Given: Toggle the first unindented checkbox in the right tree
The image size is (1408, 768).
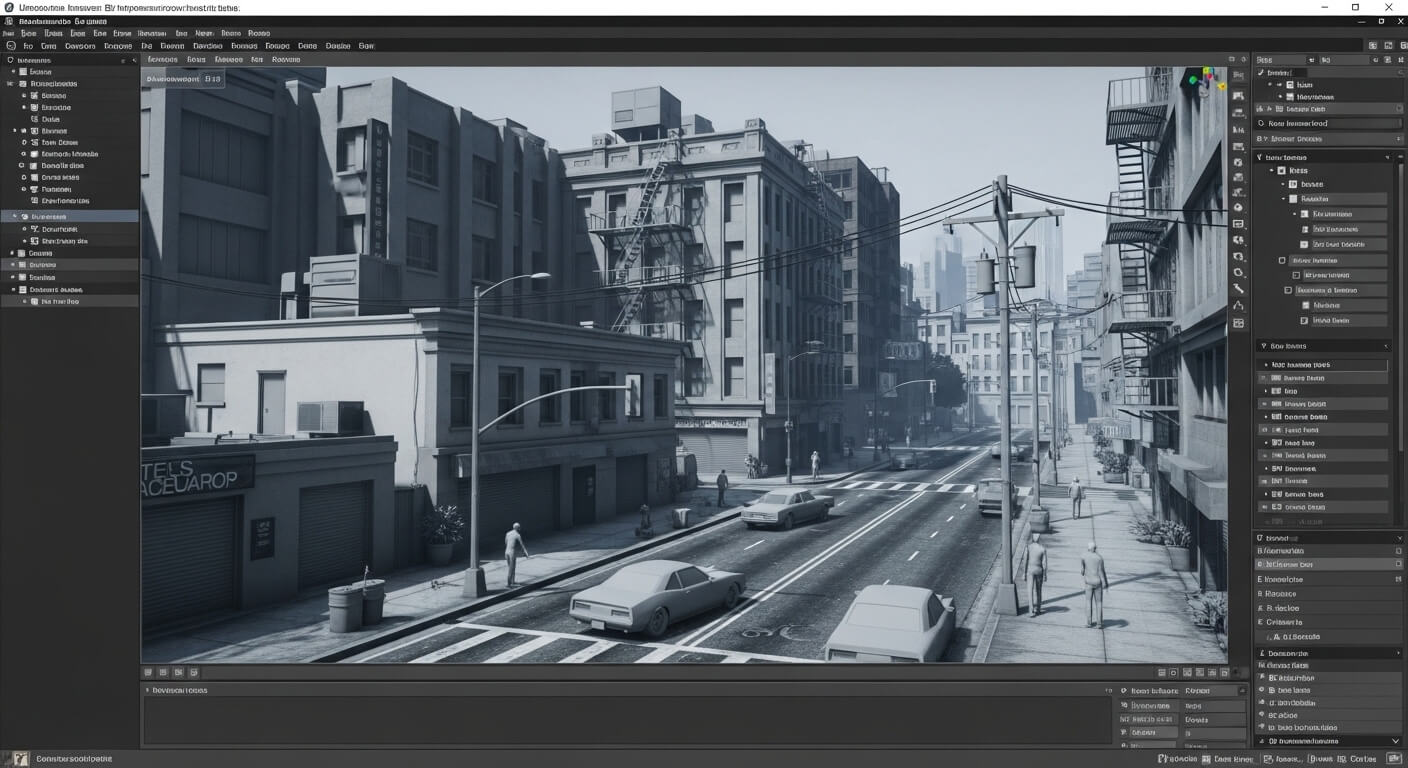Looking at the screenshot, I should click(x=1283, y=260).
